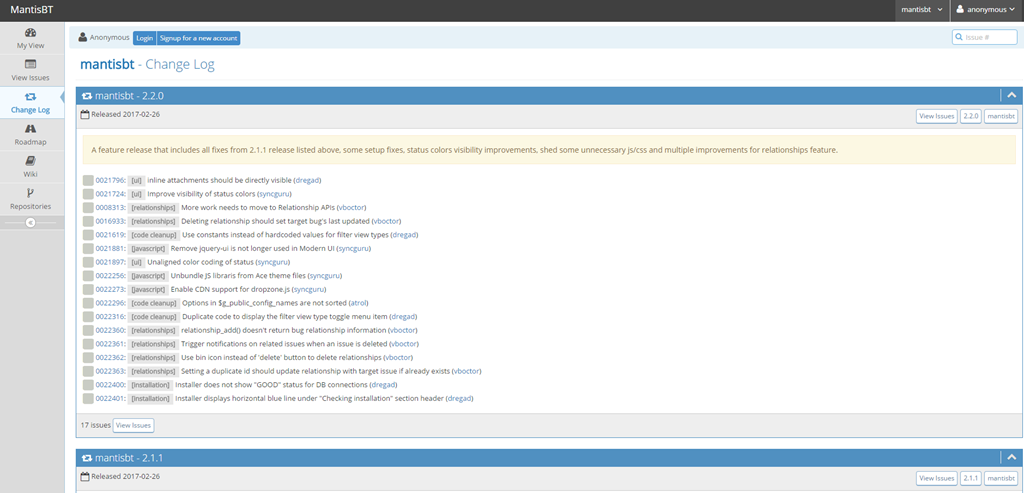Click dregad link on issue 0021796 row
This screenshot has width=1024, height=493.
307,180
